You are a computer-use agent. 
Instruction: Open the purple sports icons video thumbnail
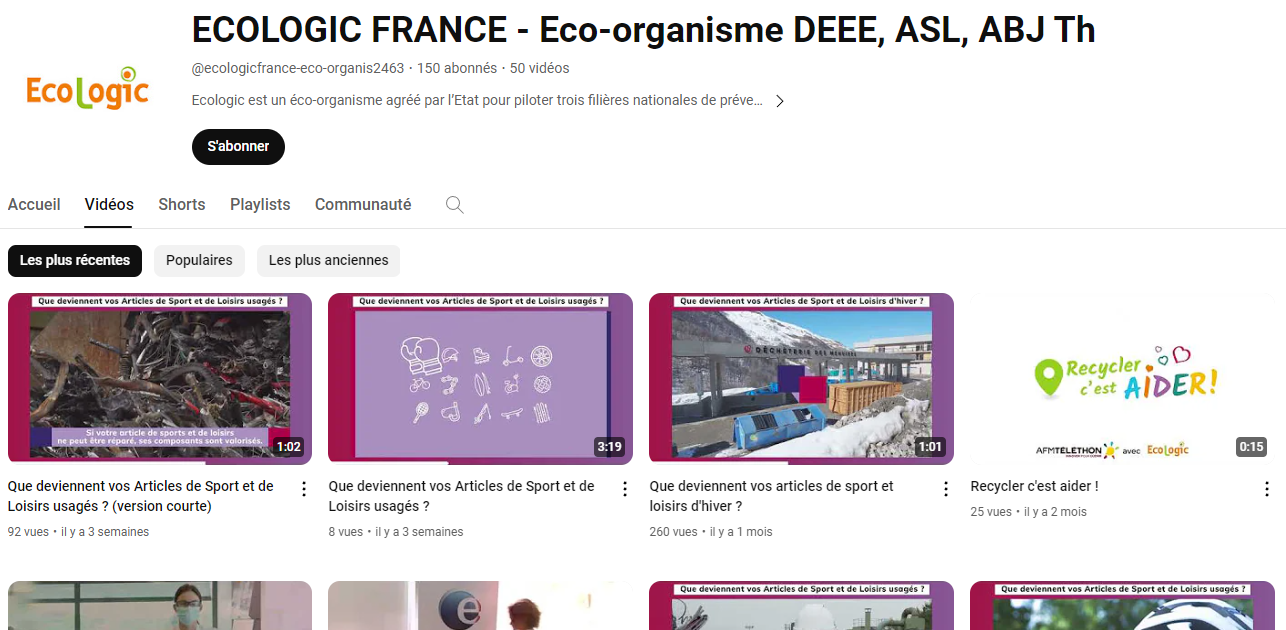click(480, 379)
